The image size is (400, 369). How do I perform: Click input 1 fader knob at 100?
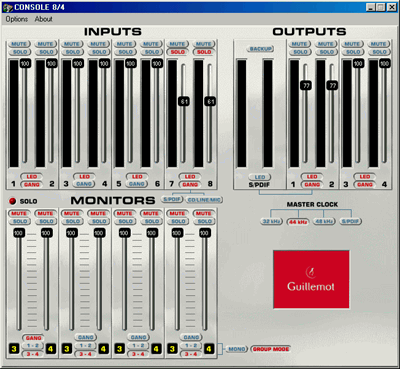point(25,64)
